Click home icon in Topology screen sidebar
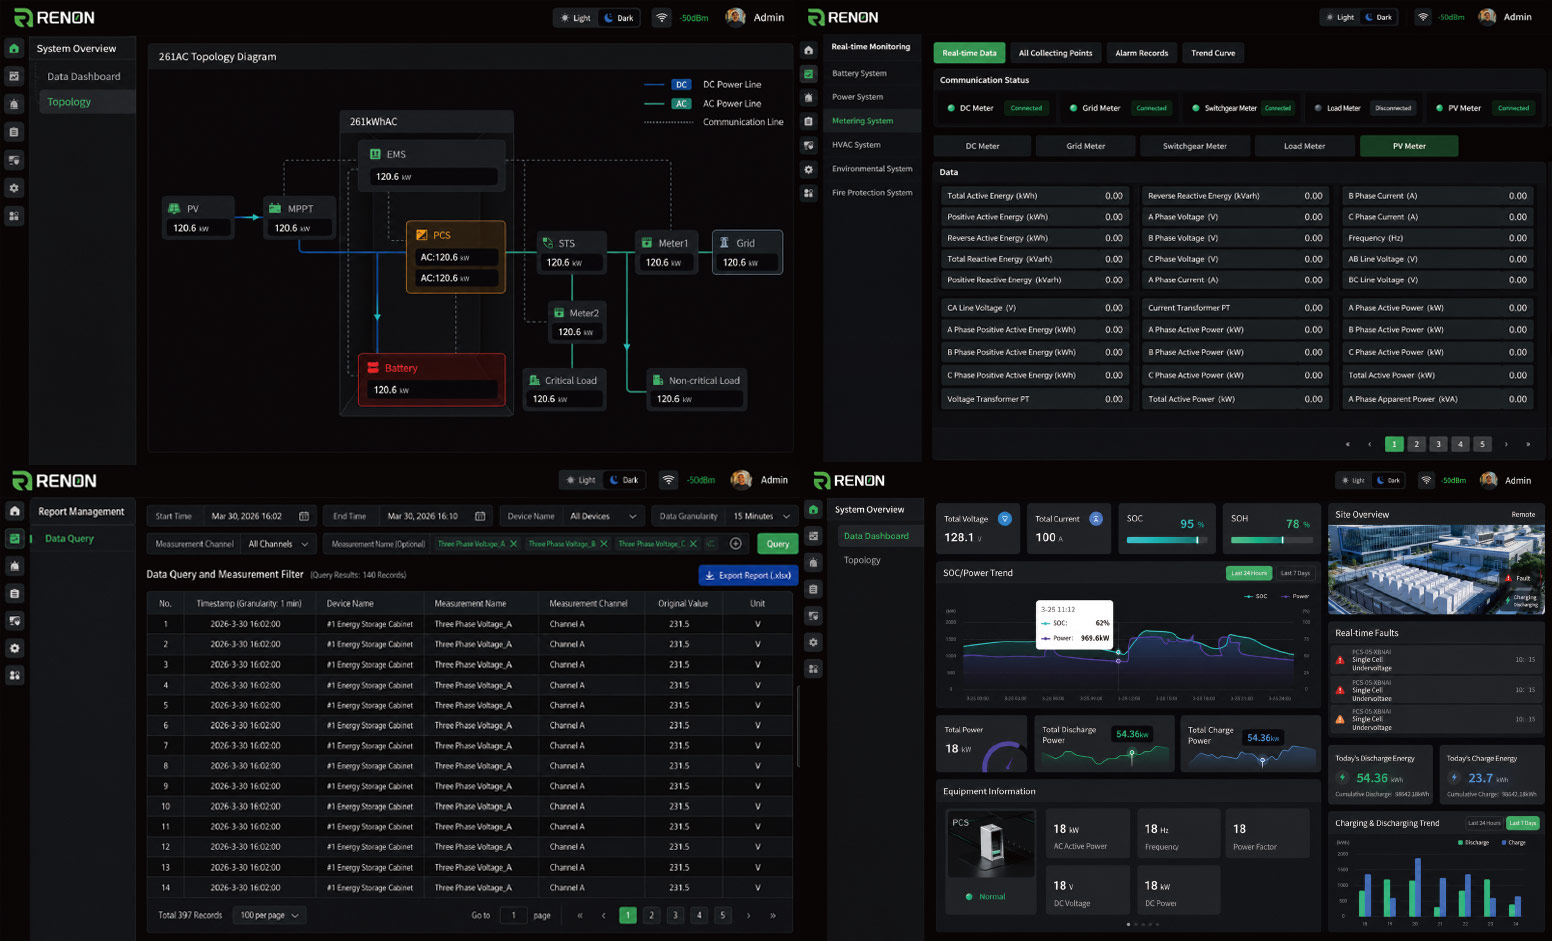The width and height of the screenshot is (1552, 941). tap(14, 48)
